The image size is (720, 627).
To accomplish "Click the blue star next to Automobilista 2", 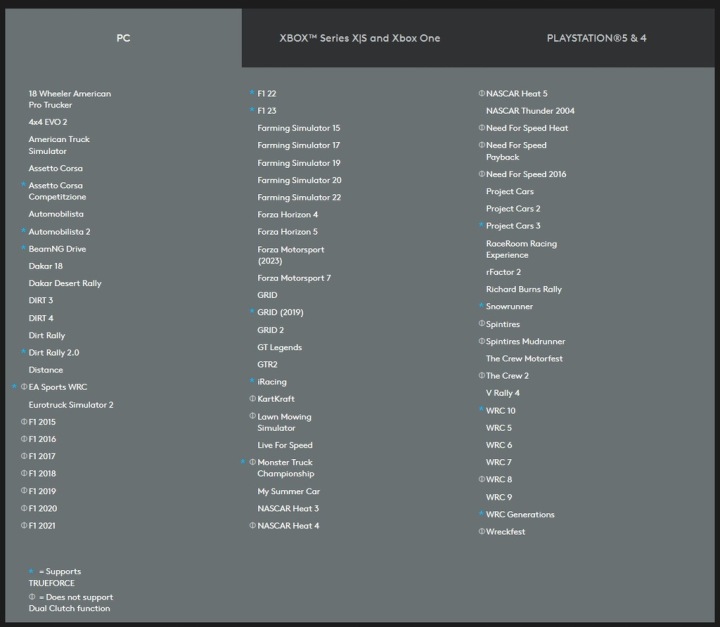I will [x=23, y=231].
